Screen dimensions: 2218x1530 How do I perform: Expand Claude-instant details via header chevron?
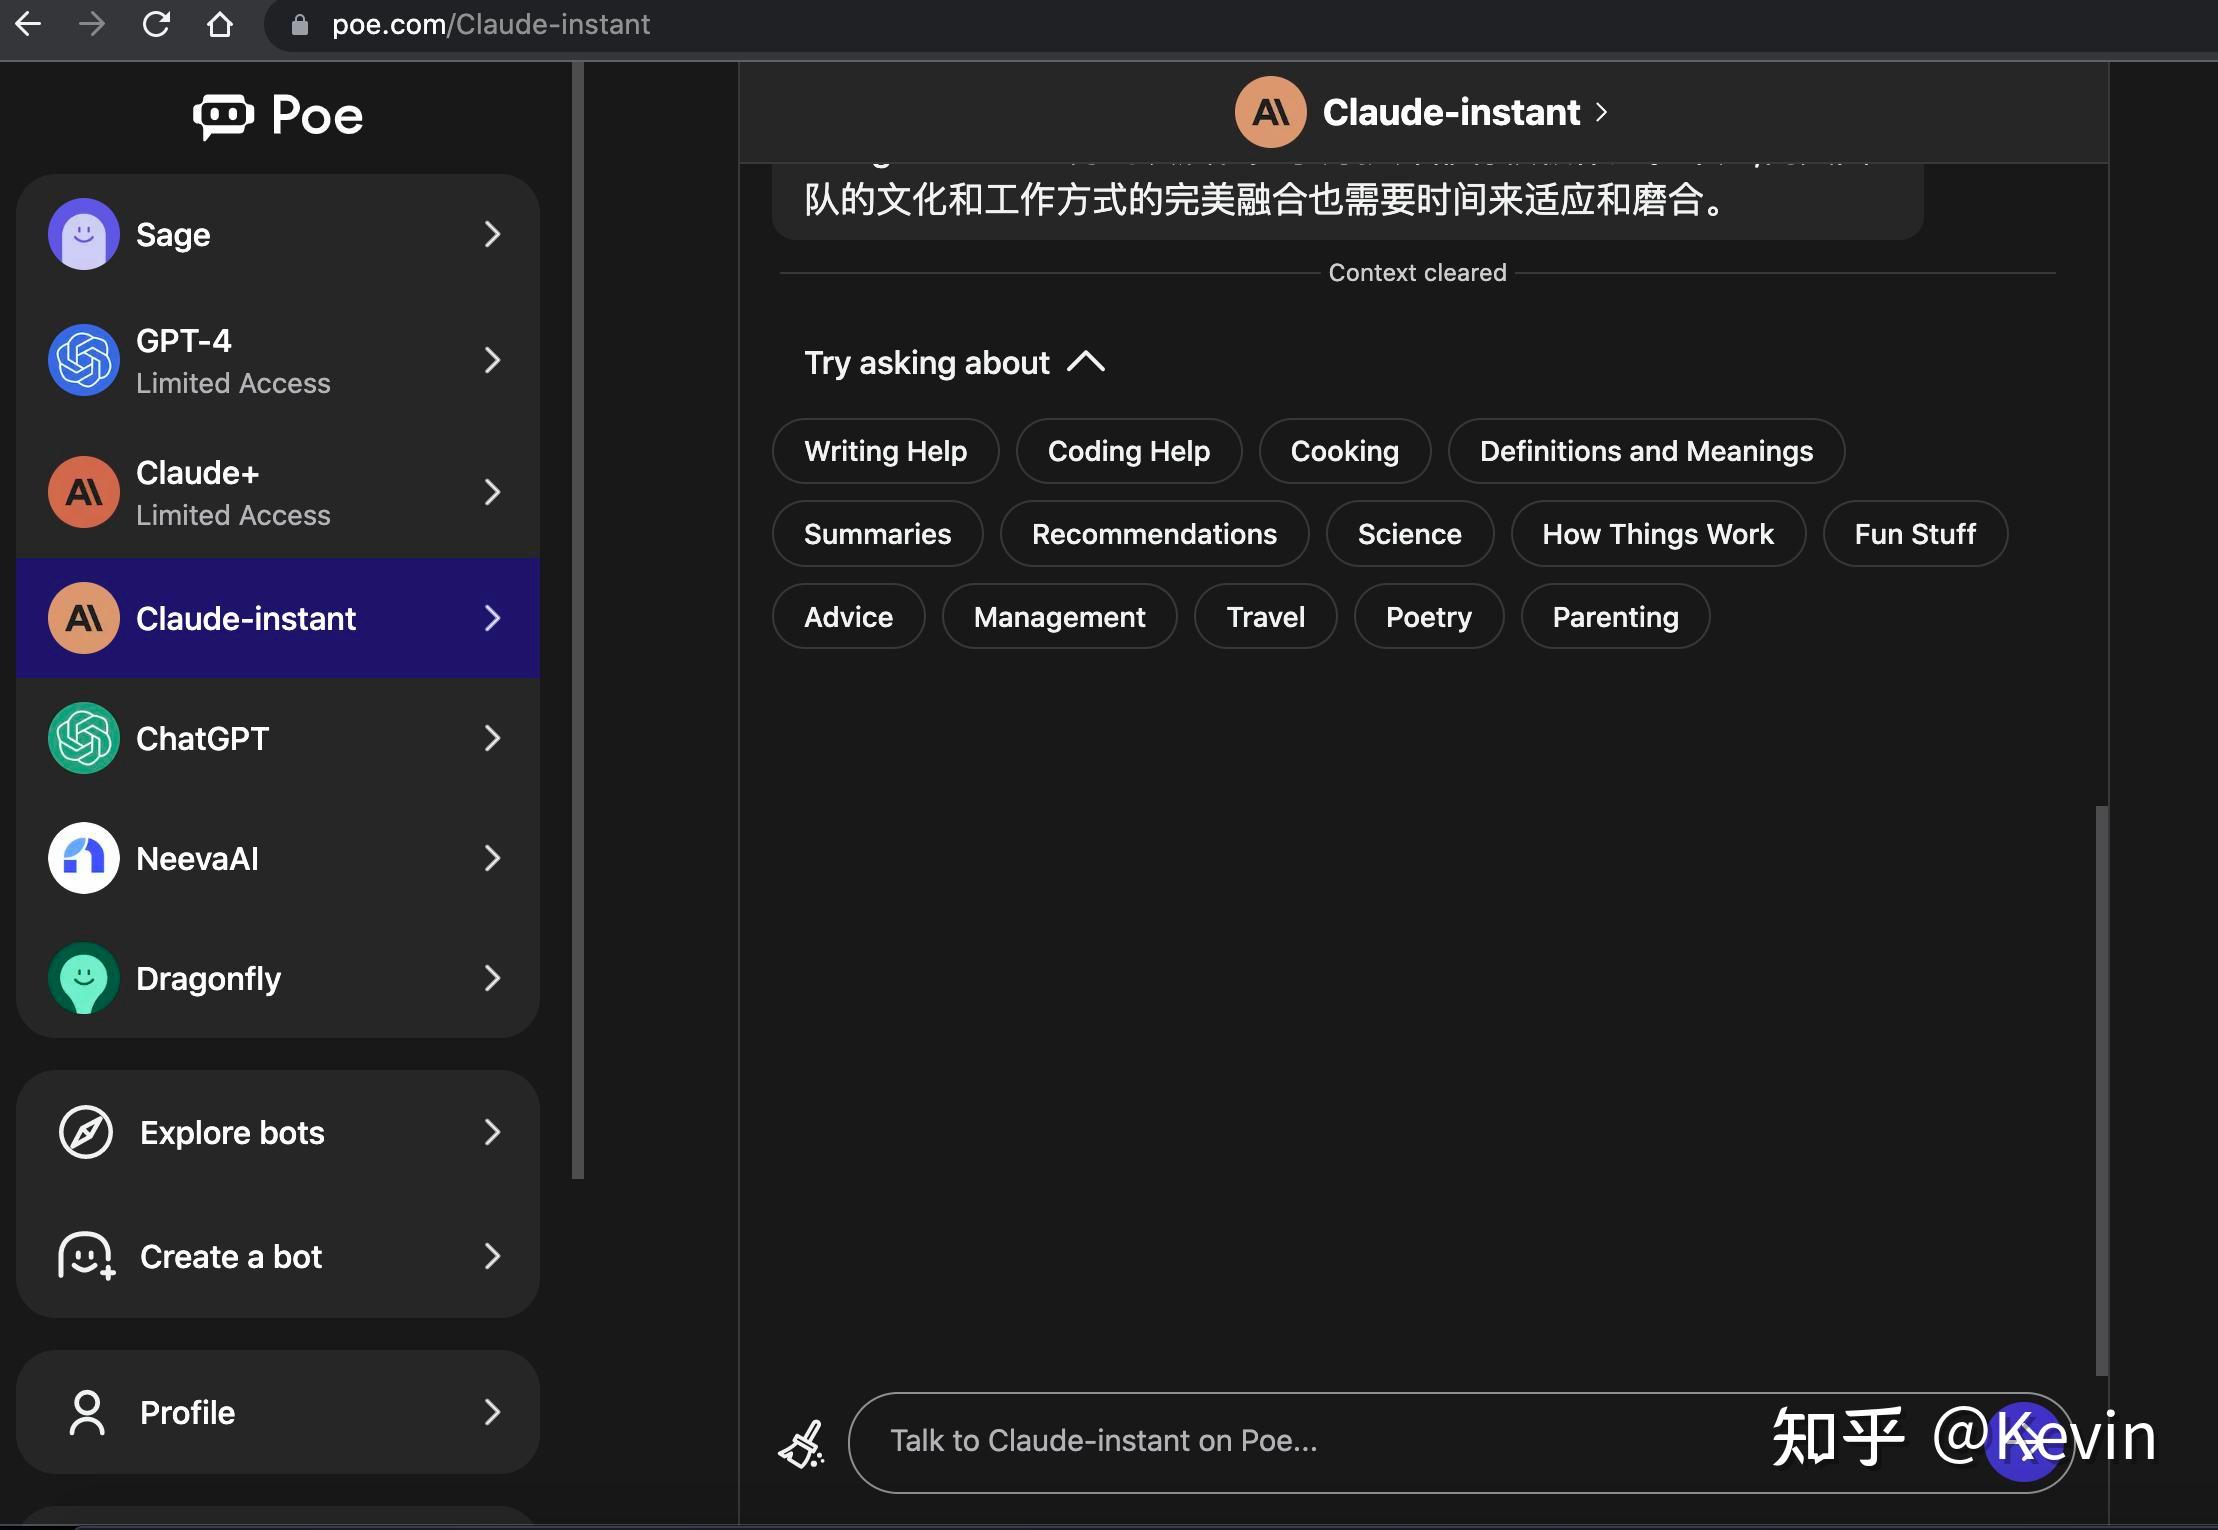click(1602, 112)
